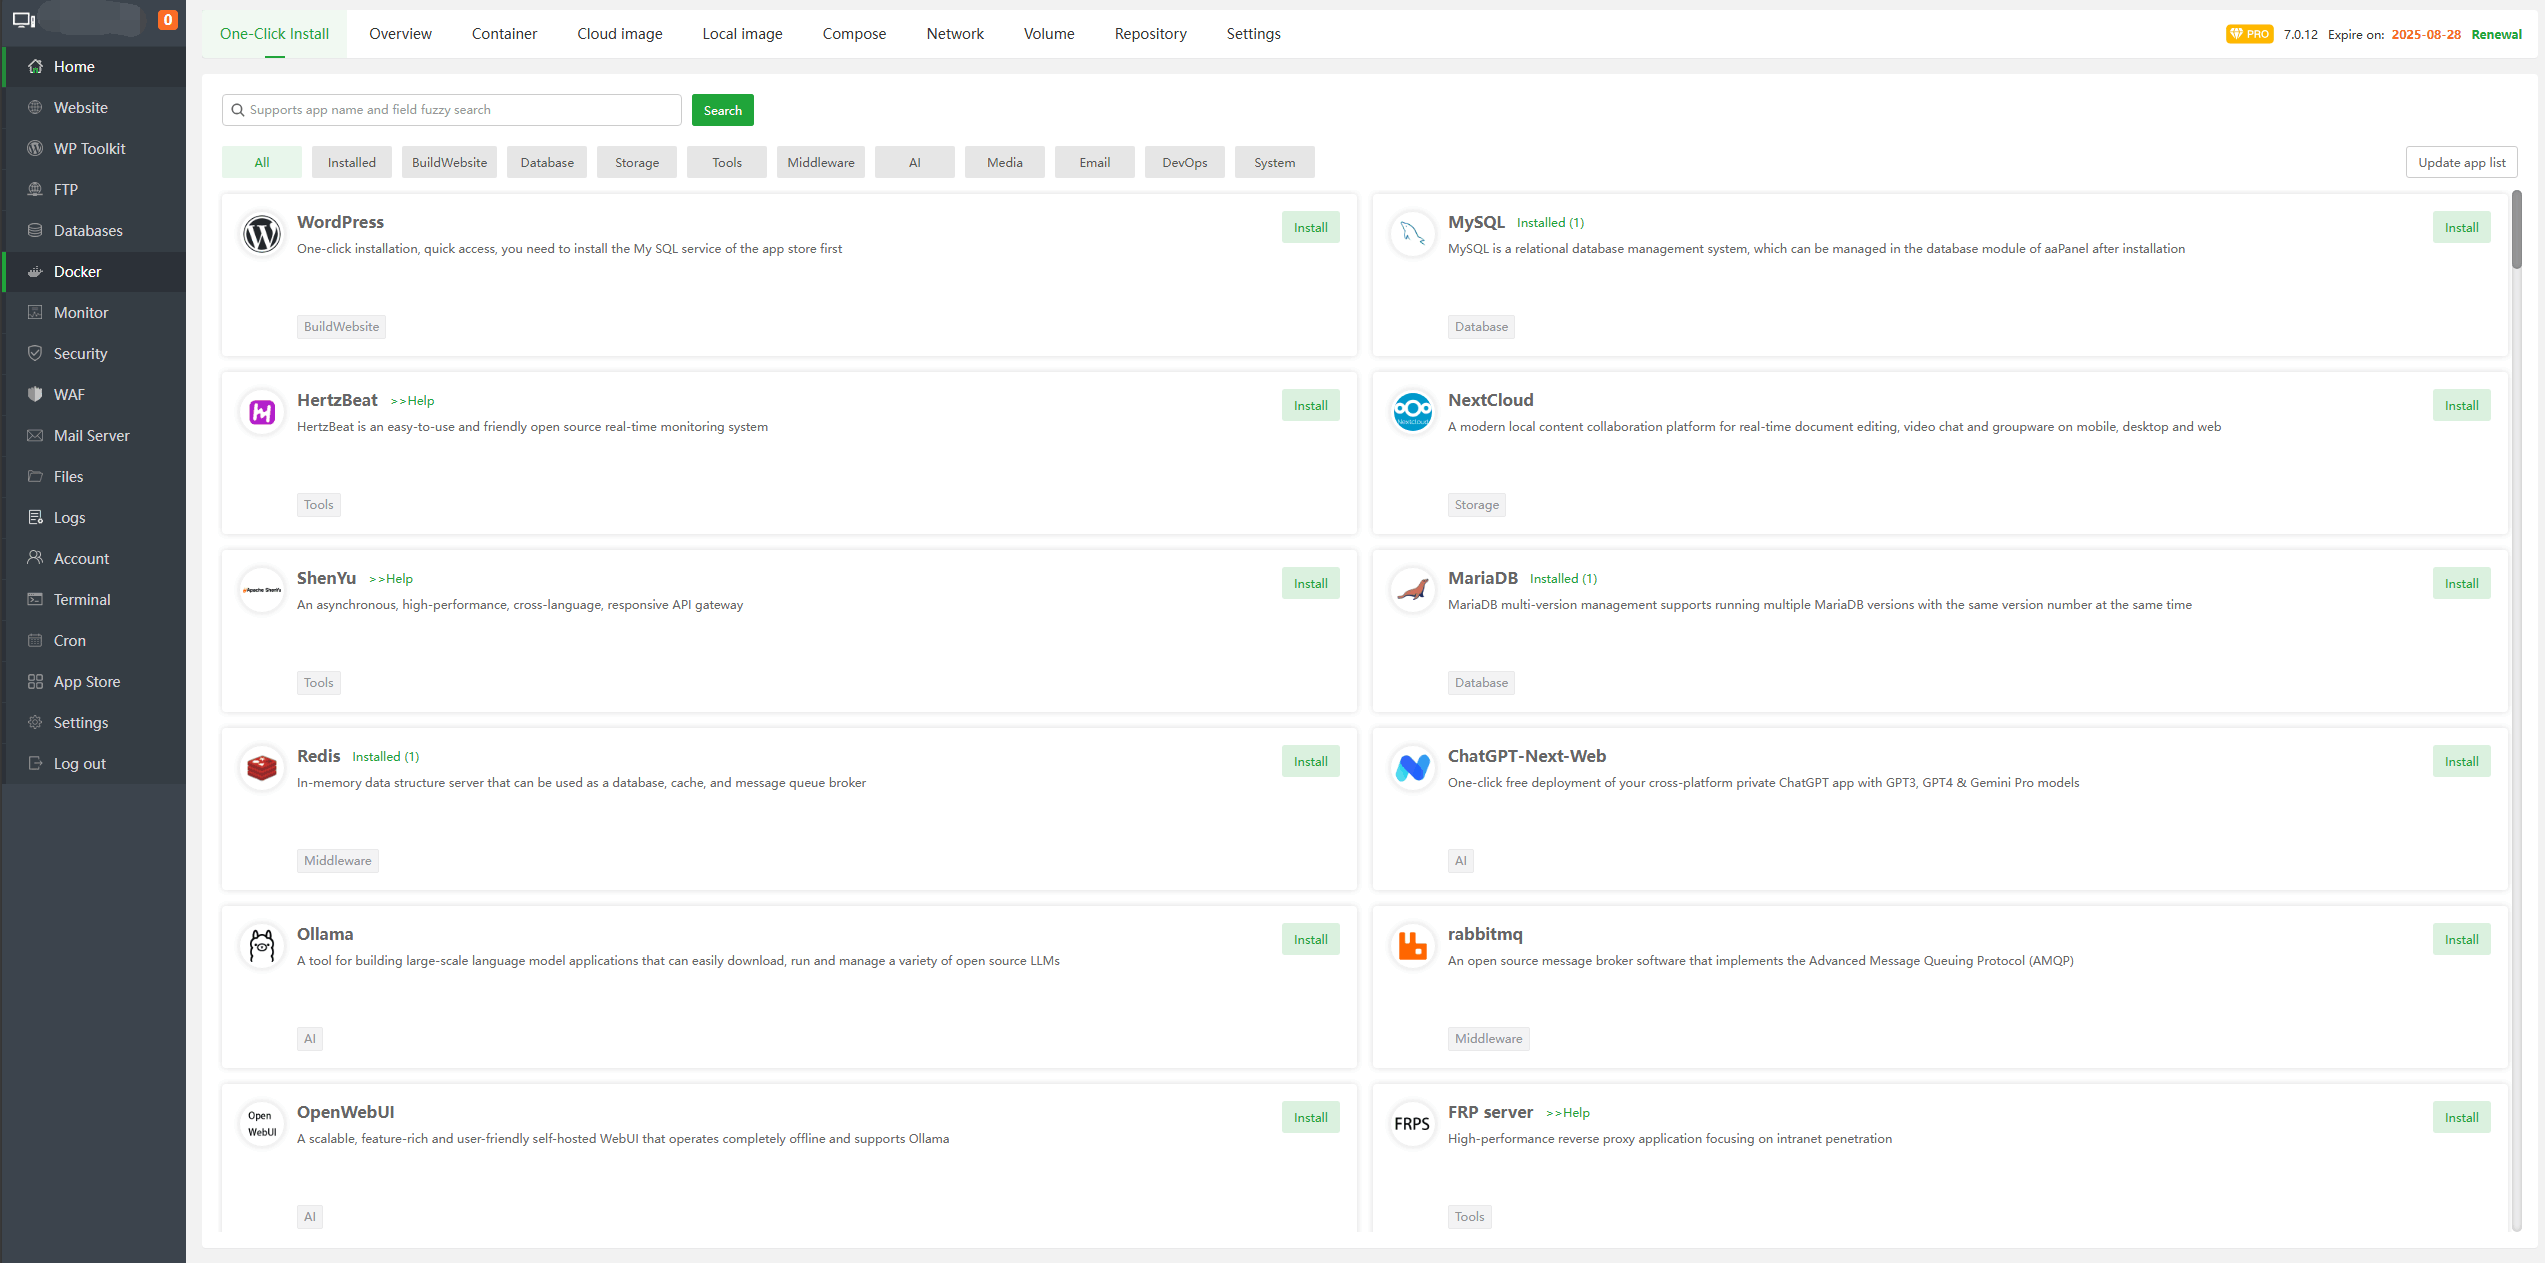2545x1263 pixels.
Task: Filter apps by Installed category
Action: pos(352,162)
